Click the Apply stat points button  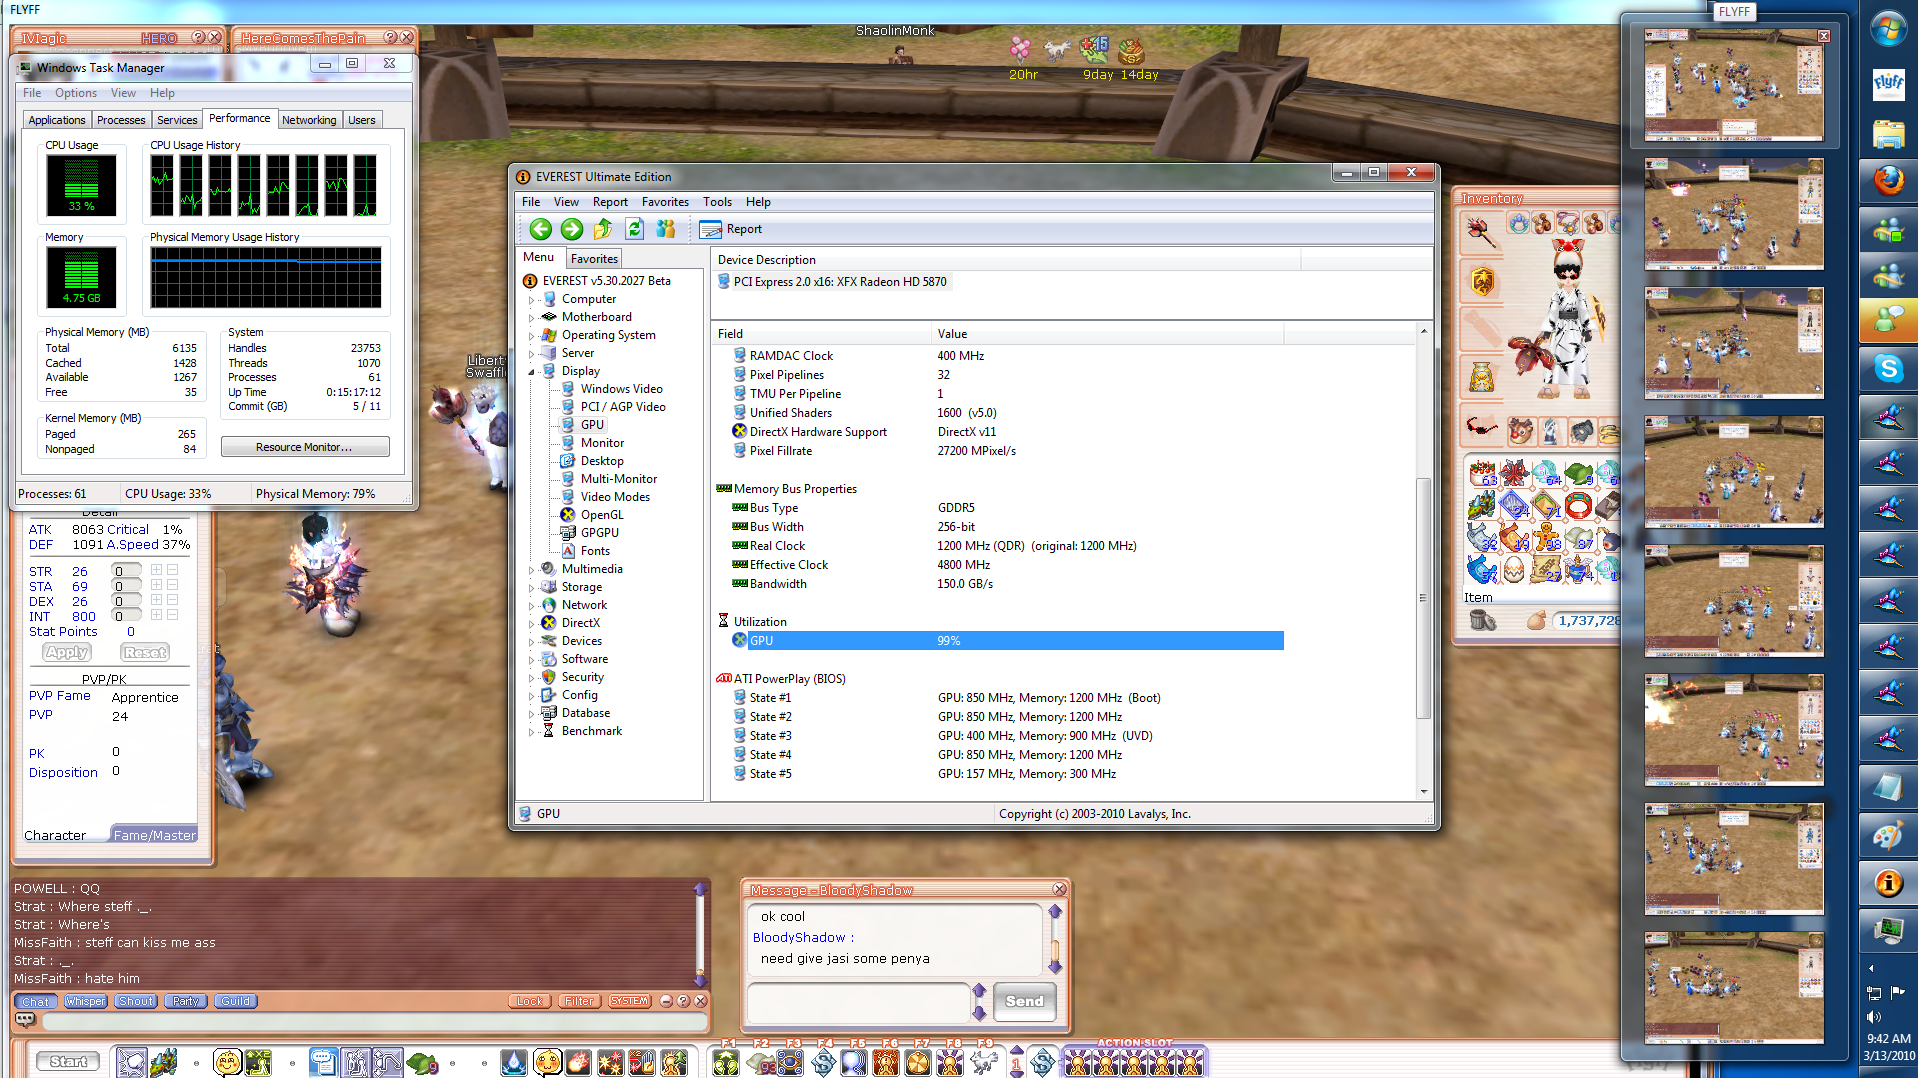click(67, 652)
